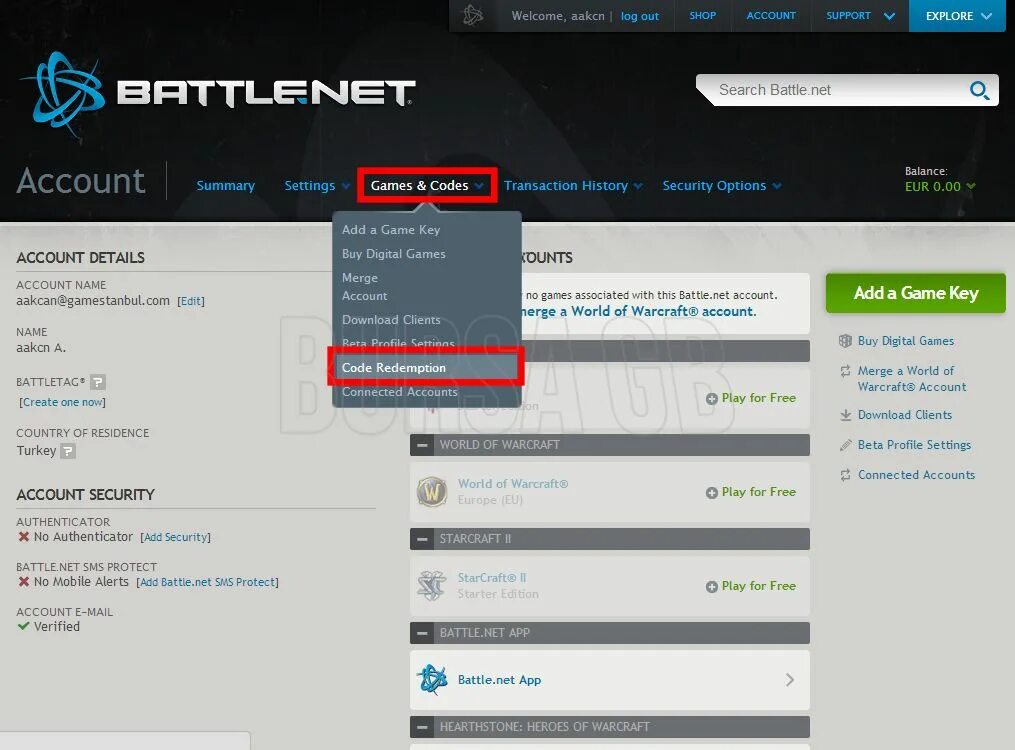Click the BattleTag help question icon
Image resolution: width=1015 pixels, height=750 pixels.
point(98,382)
